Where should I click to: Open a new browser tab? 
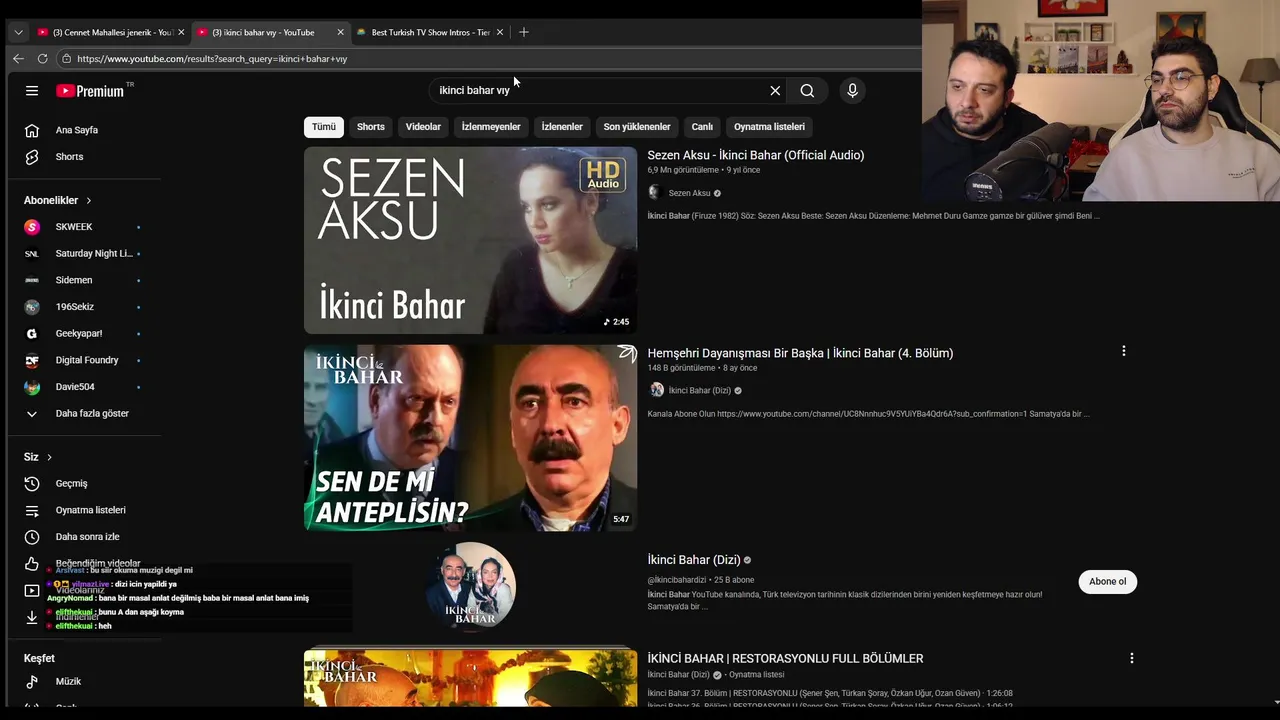point(523,32)
